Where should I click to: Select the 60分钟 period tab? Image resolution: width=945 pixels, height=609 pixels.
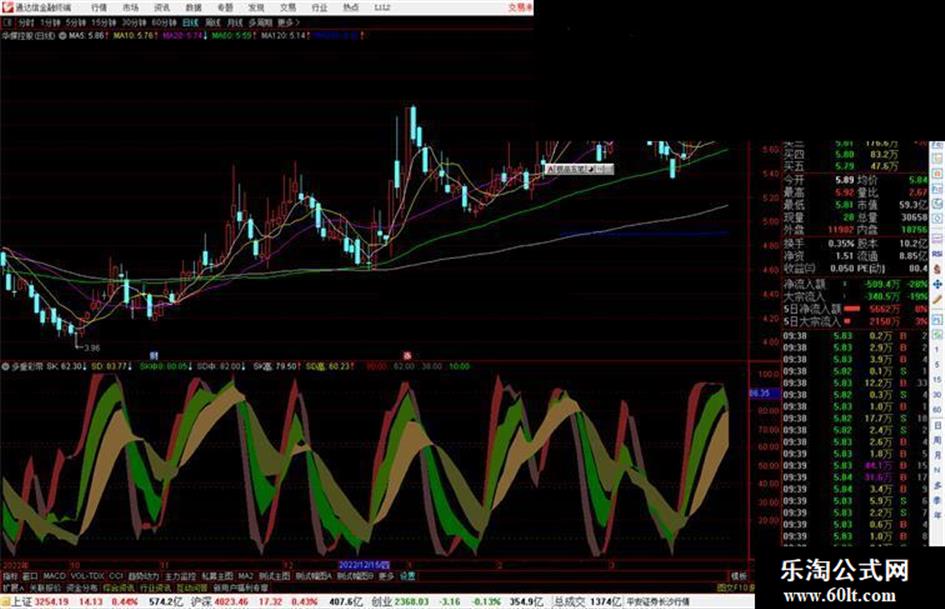[x=164, y=23]
